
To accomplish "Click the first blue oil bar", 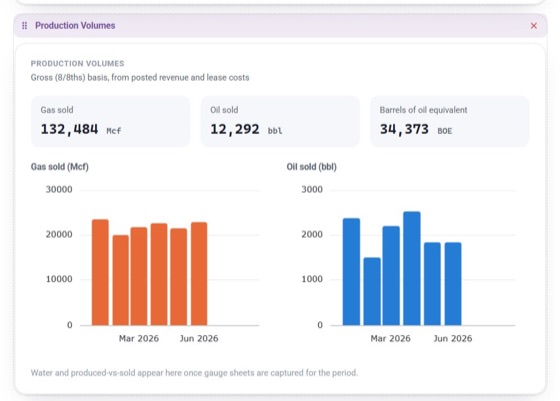I will click(351, 272).
